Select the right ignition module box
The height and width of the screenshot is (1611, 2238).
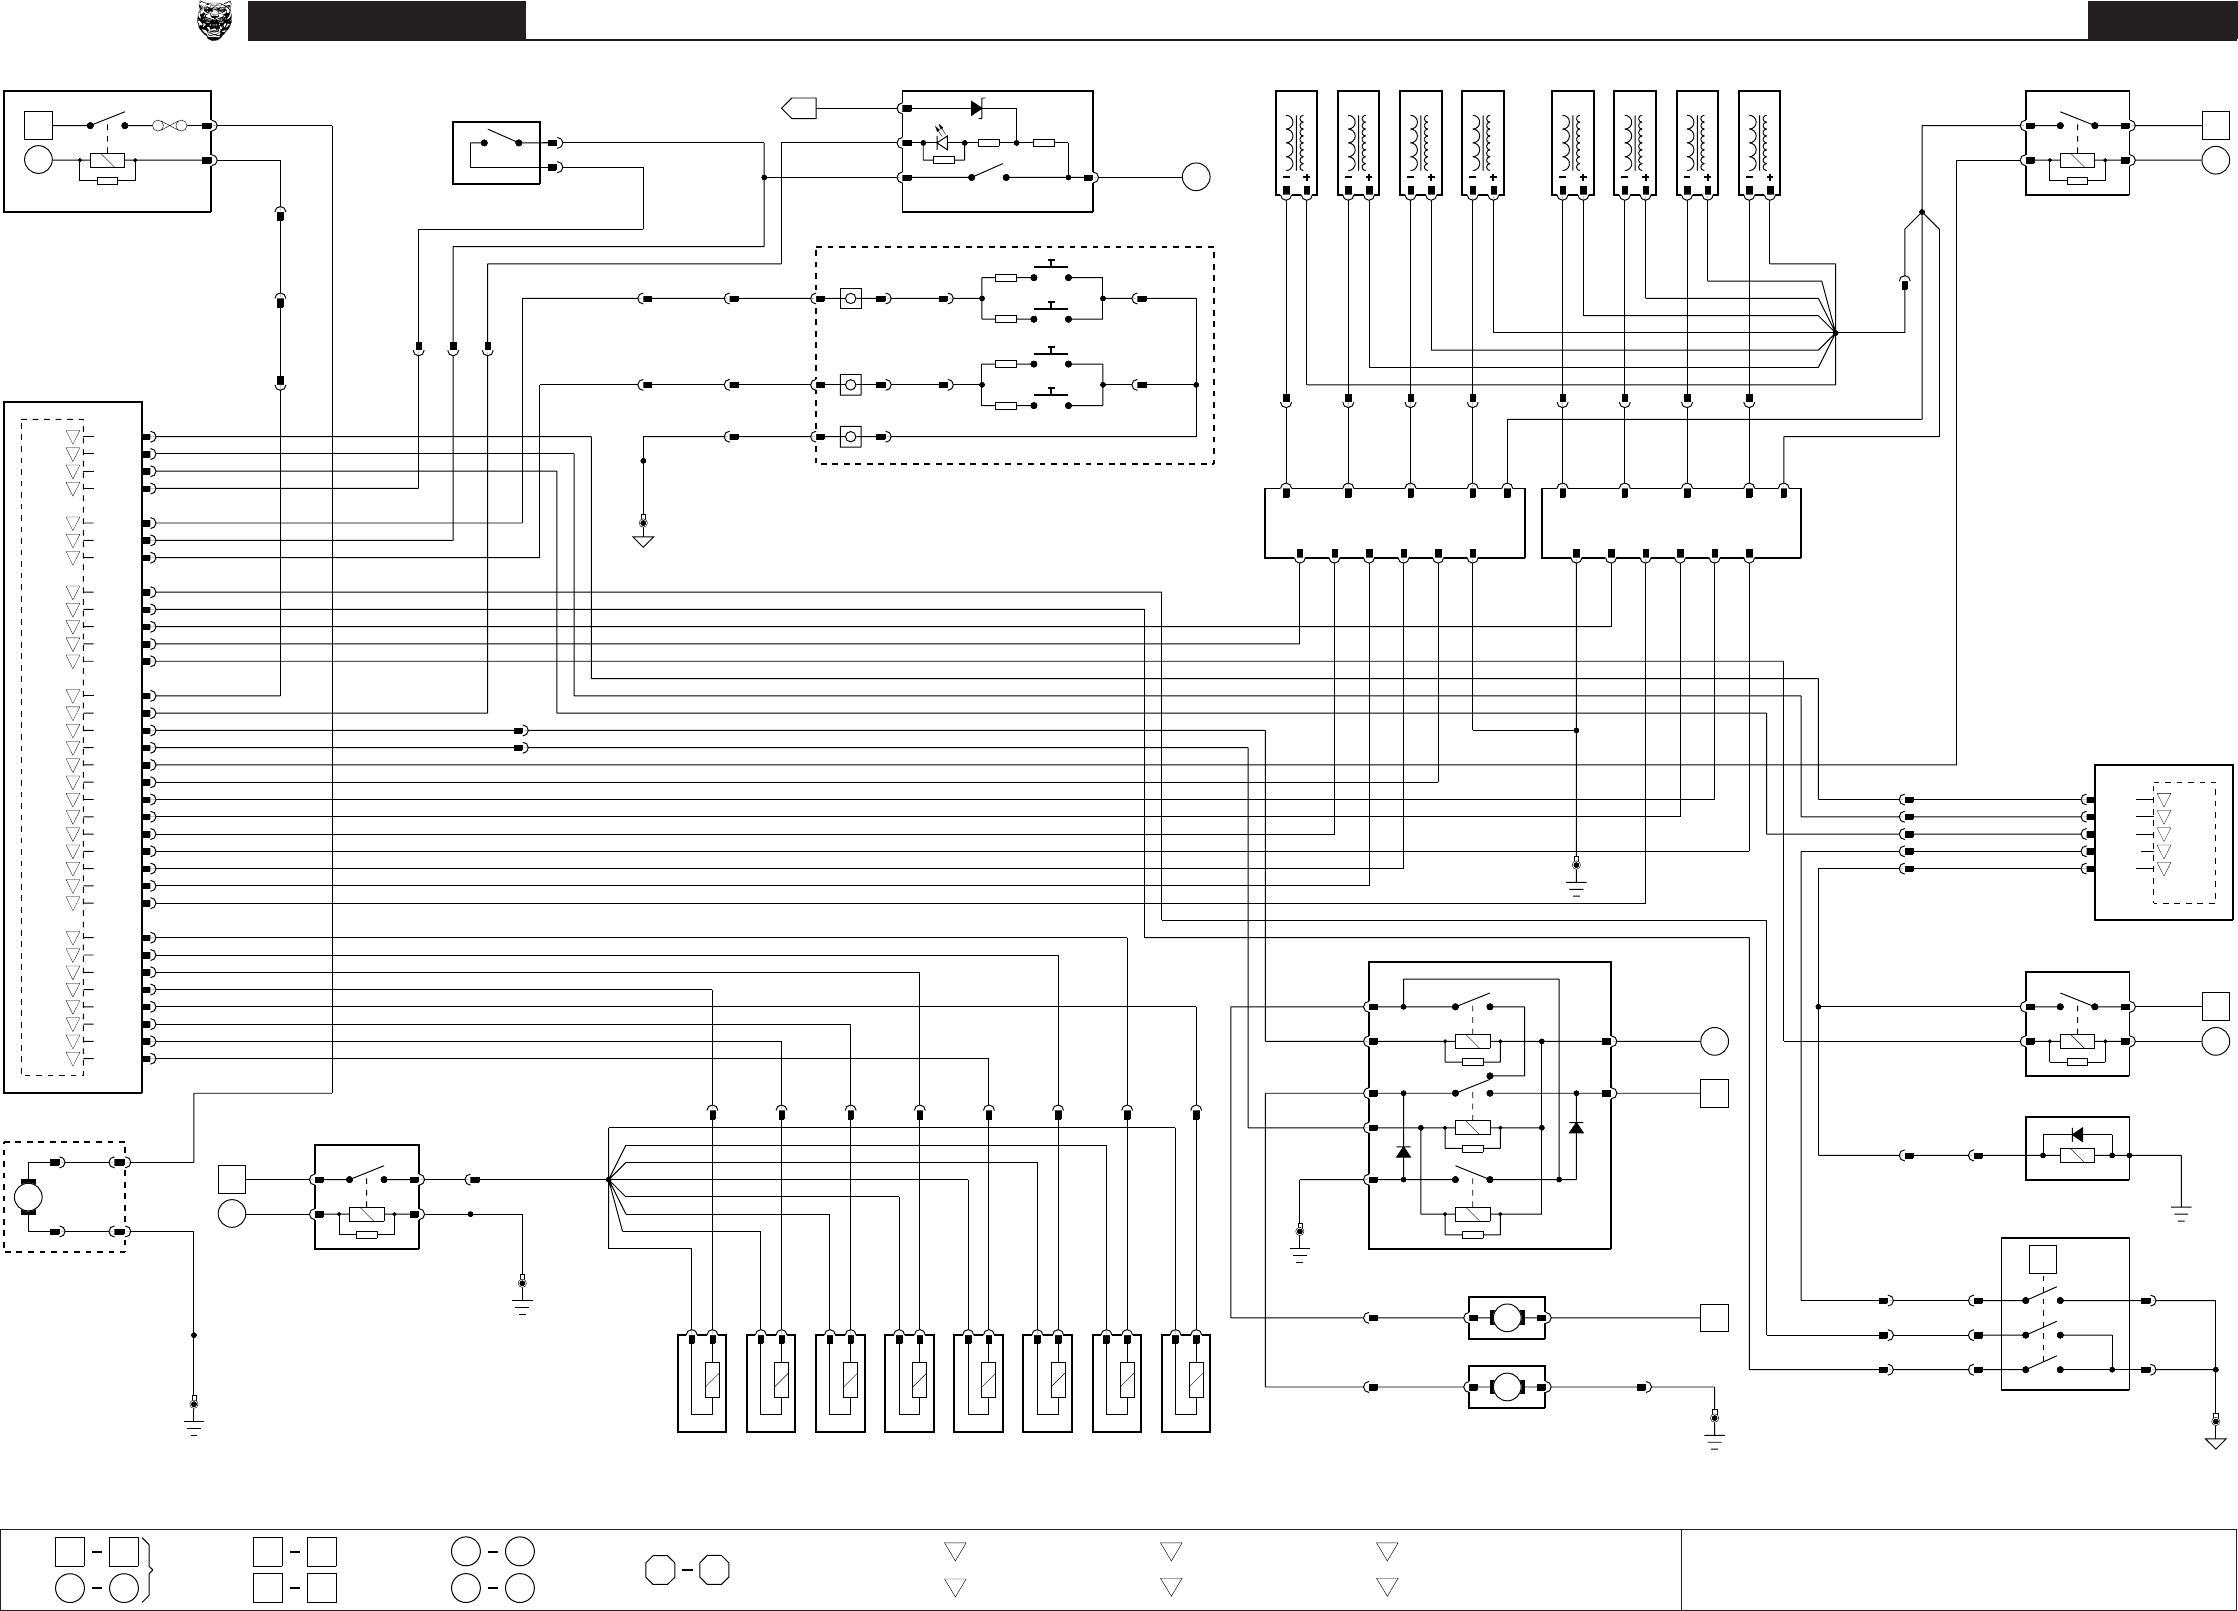coord(1671,523)
